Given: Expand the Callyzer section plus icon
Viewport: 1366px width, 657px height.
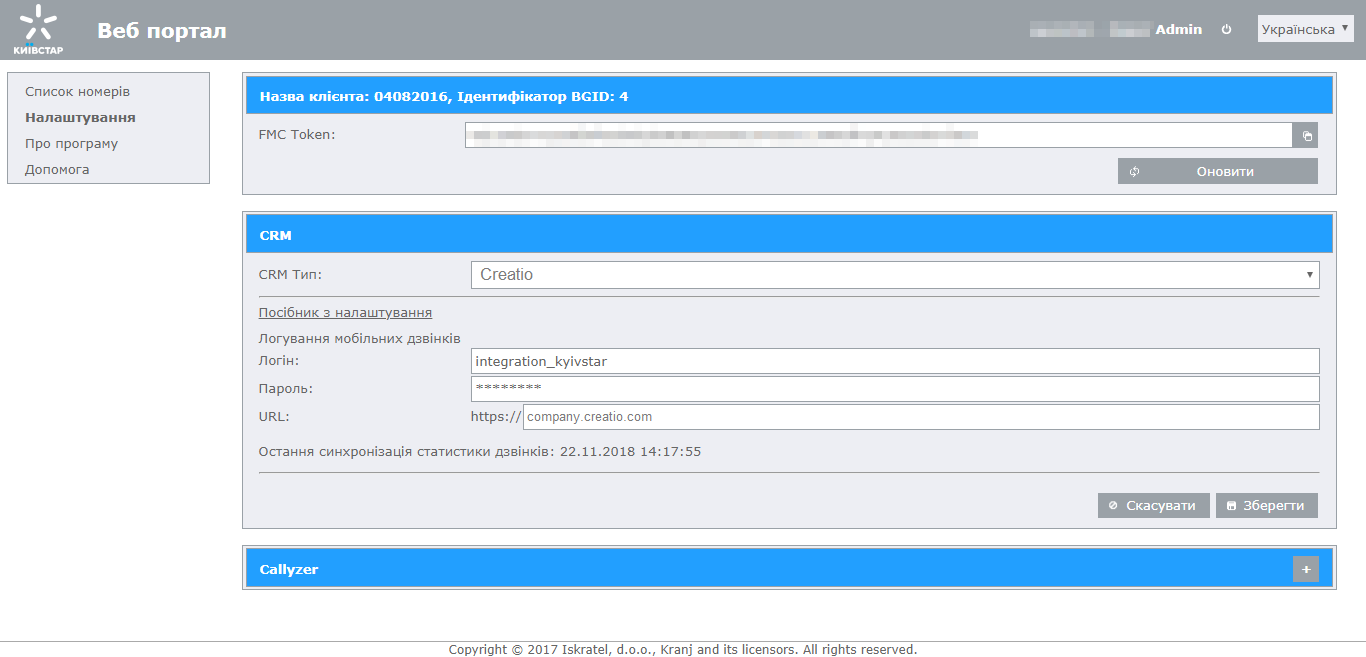Looking at the screenshot, I should coord(1305,569).
